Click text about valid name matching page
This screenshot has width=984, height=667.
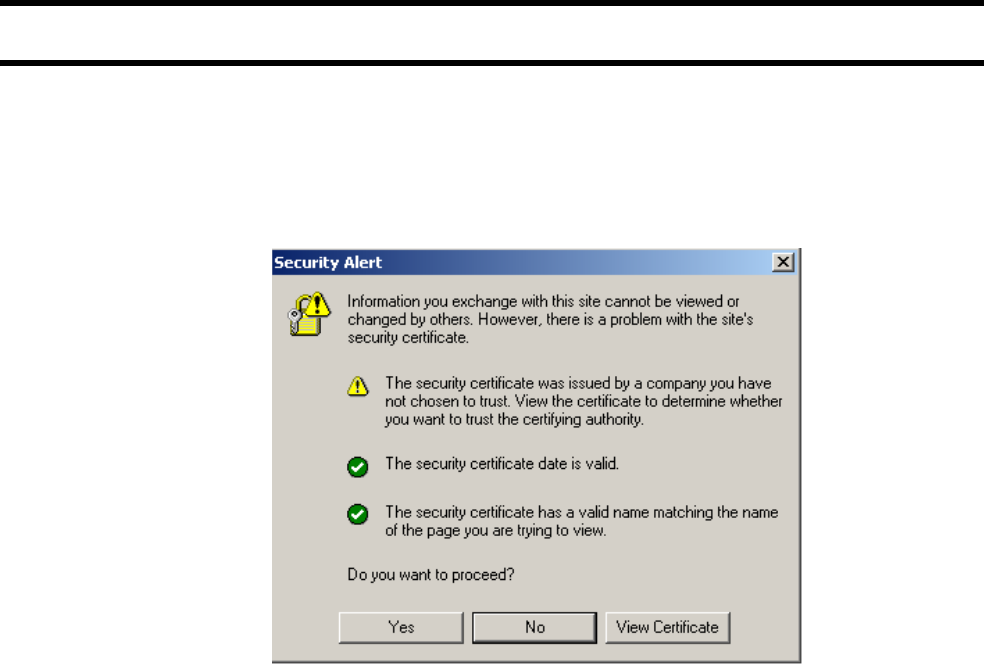[x=582, y=521]
